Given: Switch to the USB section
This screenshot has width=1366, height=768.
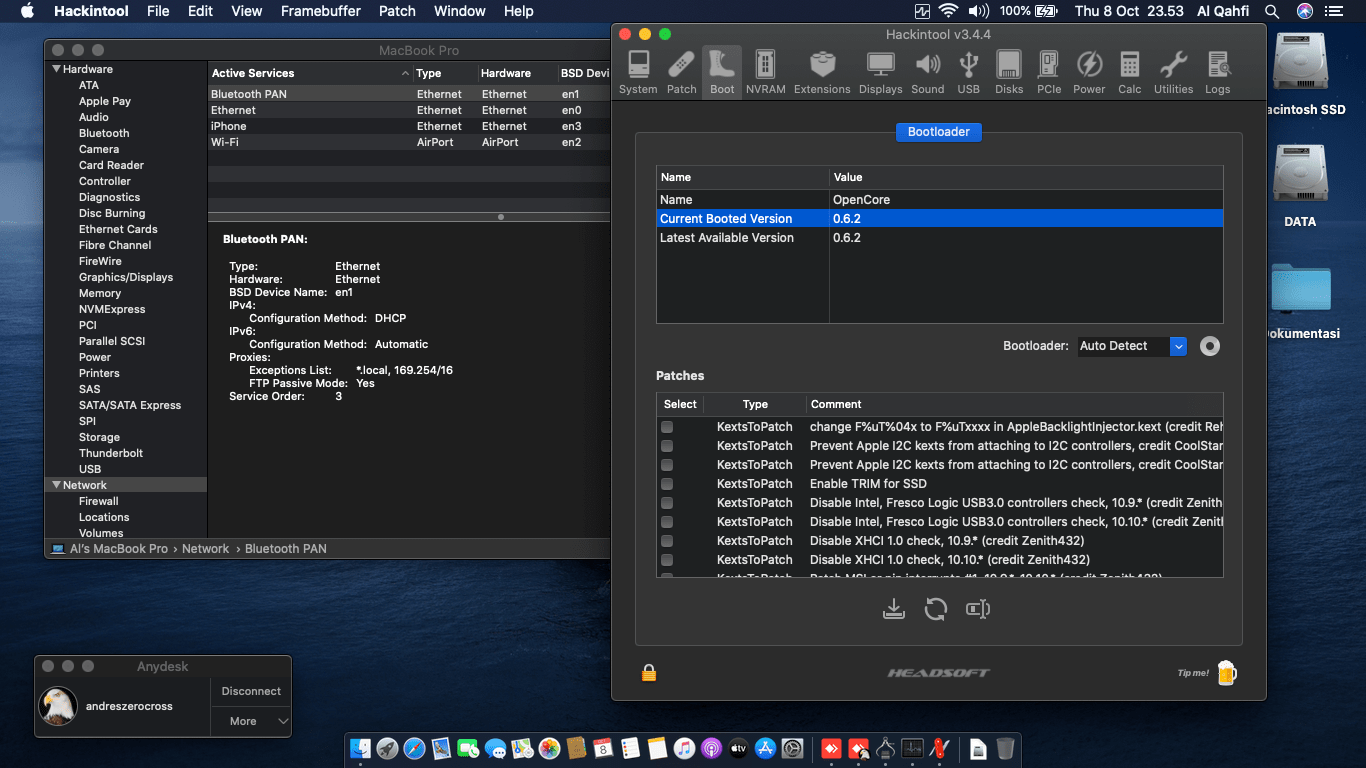Looking at the screenshot, I should 968,71.
